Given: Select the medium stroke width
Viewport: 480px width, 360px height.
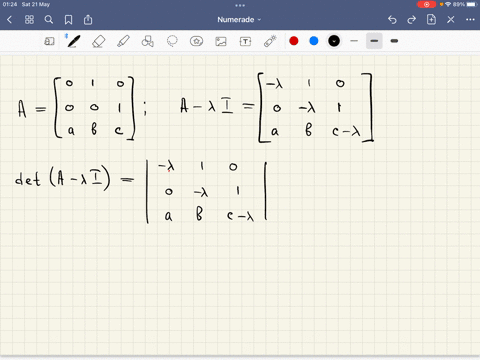Looking at the screenshot, I should point(374,41).
